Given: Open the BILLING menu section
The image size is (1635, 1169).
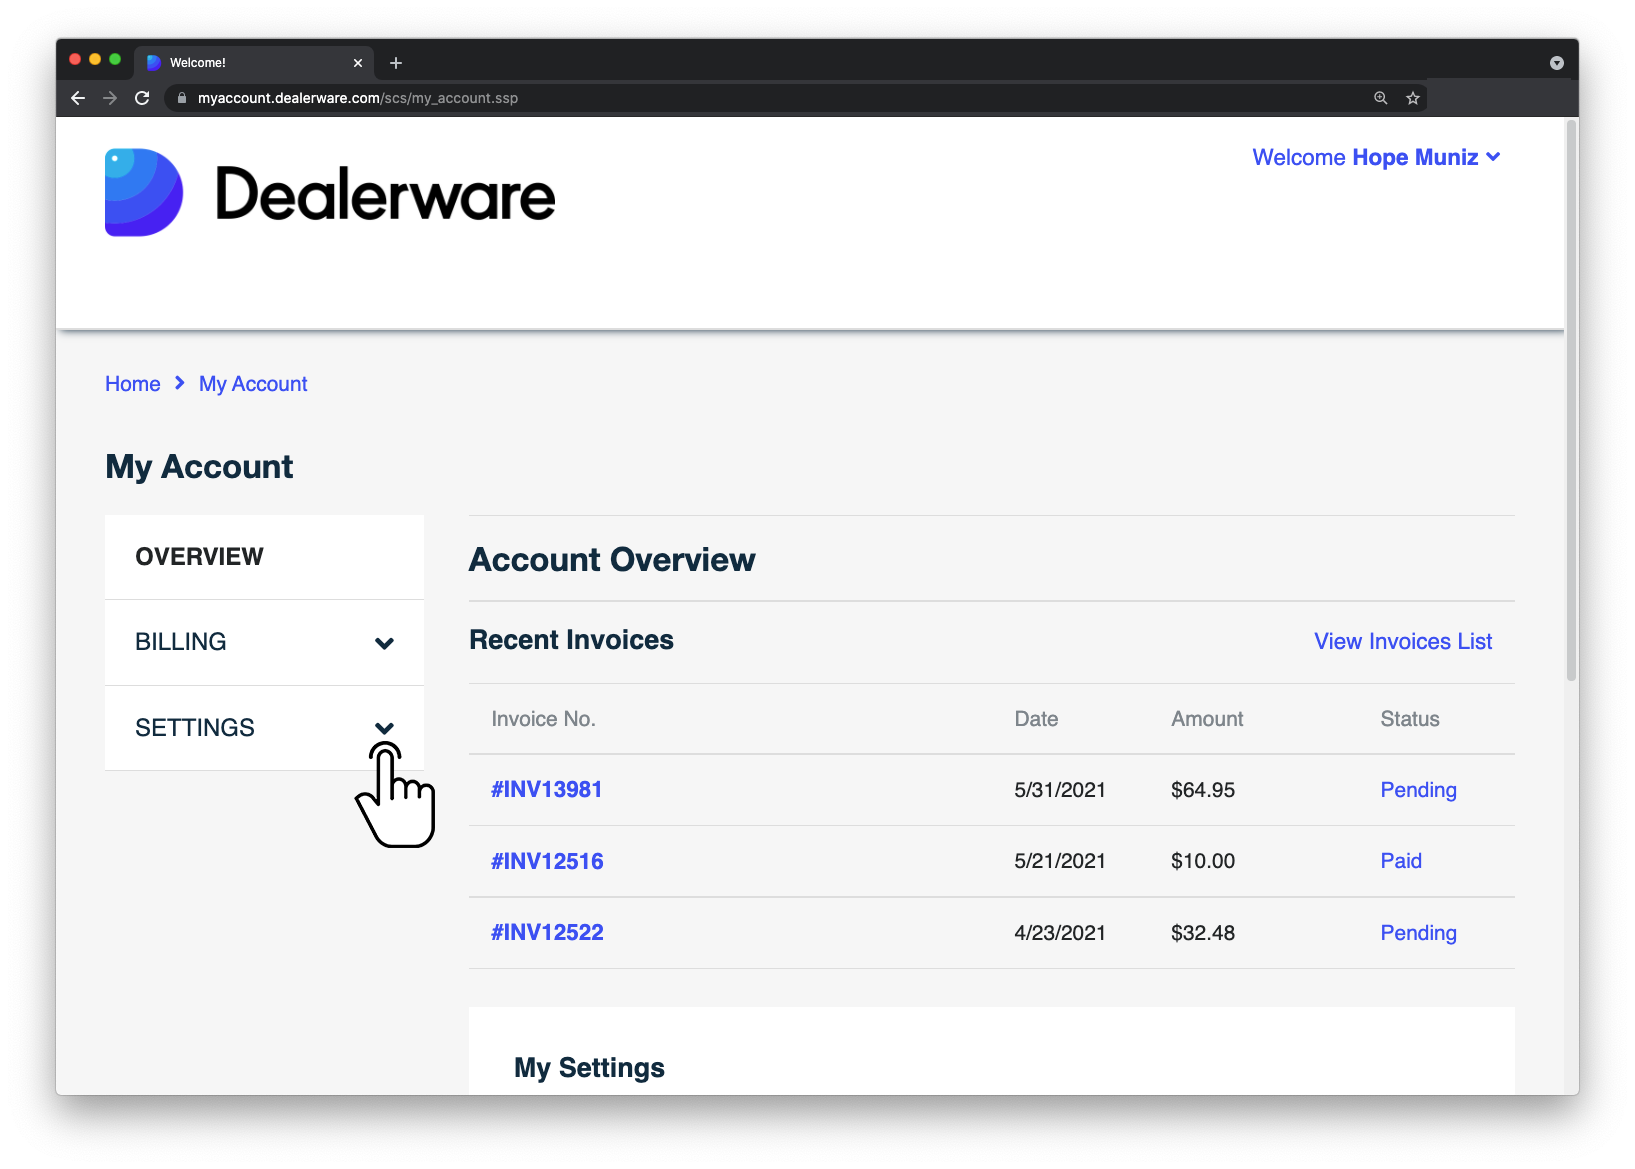Looking at the screenshot, I should click(x=264, y=642).
